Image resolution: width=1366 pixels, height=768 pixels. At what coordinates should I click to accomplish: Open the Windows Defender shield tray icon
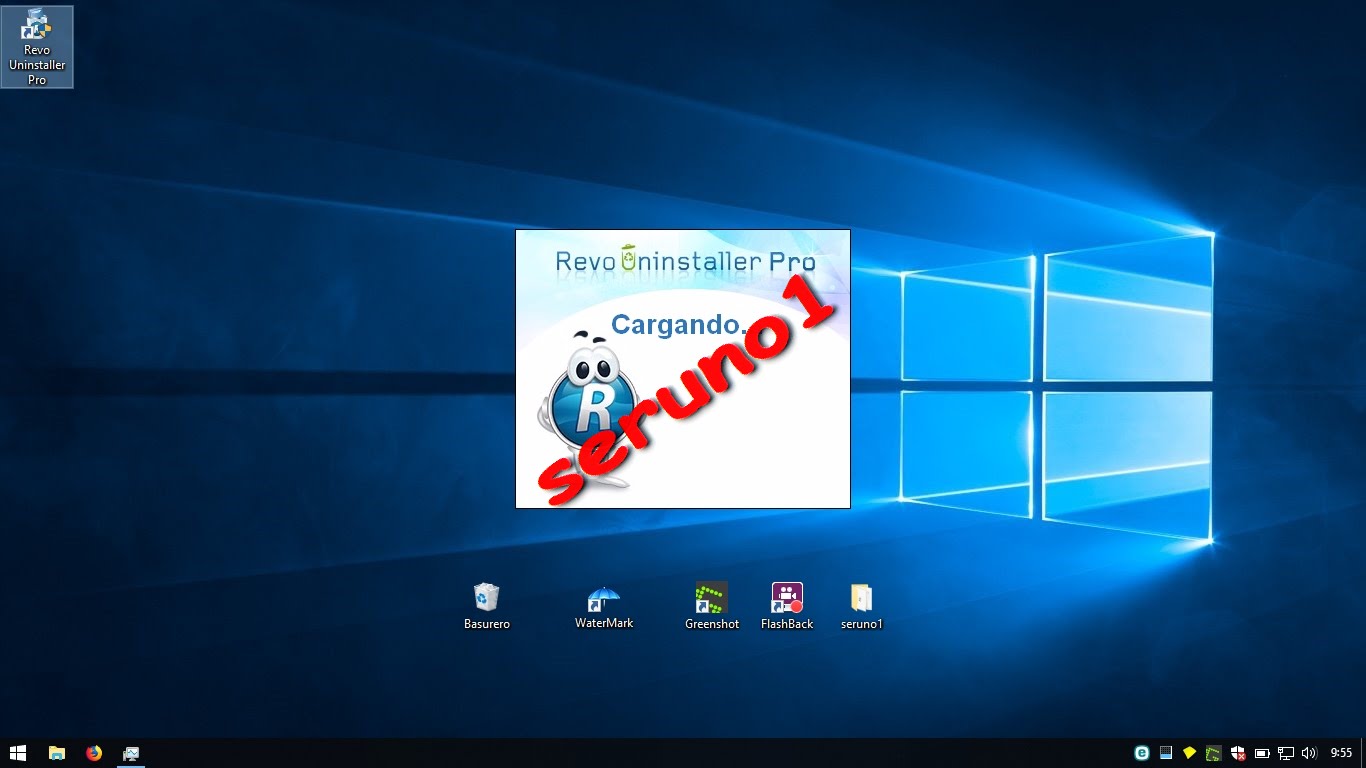[1238, 753]
